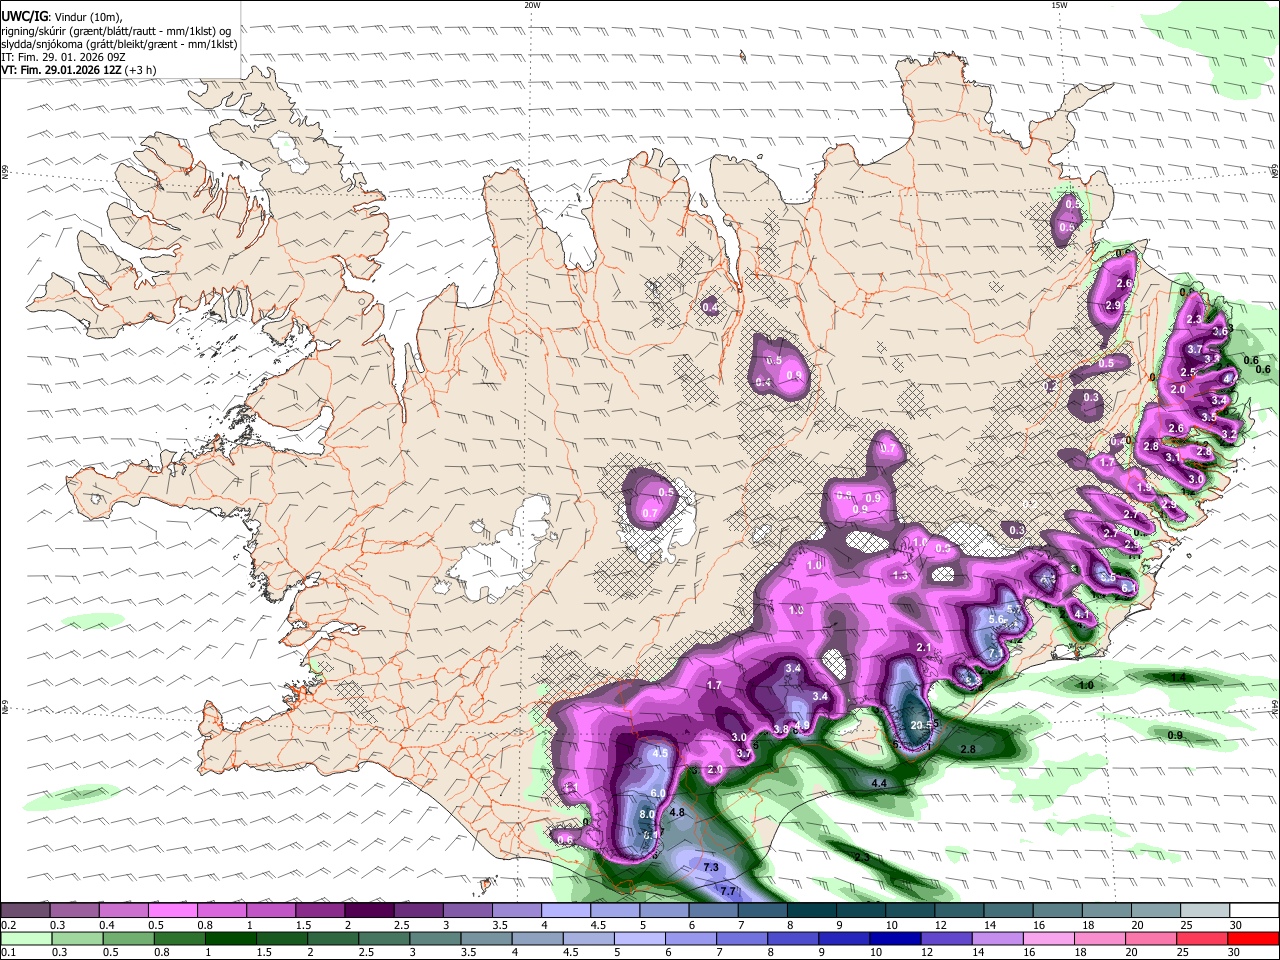Viewport: 1280px width, 960px height.
Task: Select the '4.4' value in the green band
Action: [880, 783]
